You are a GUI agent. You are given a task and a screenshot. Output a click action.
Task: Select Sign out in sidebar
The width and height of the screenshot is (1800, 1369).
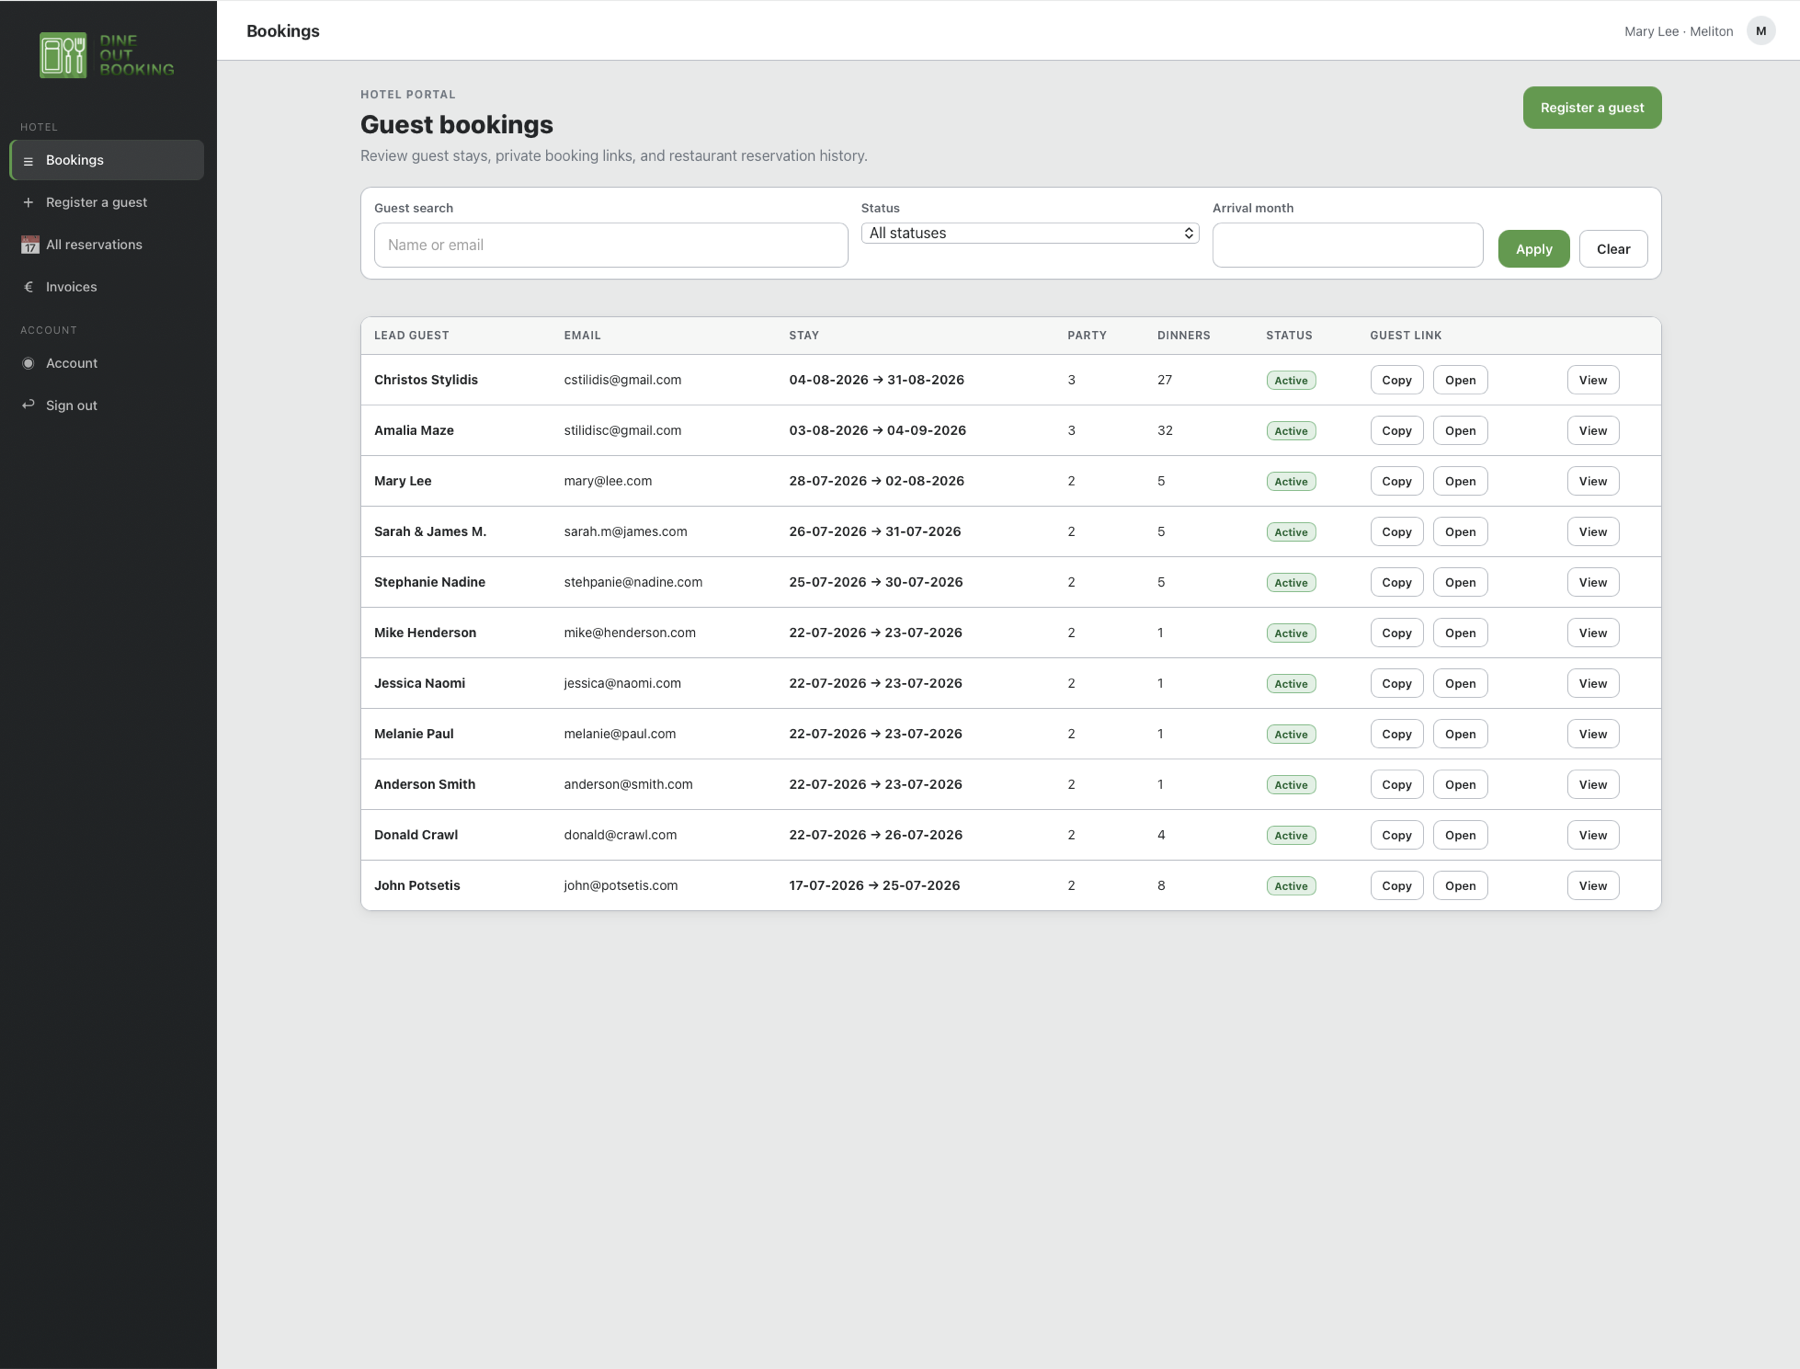point(107,405)
